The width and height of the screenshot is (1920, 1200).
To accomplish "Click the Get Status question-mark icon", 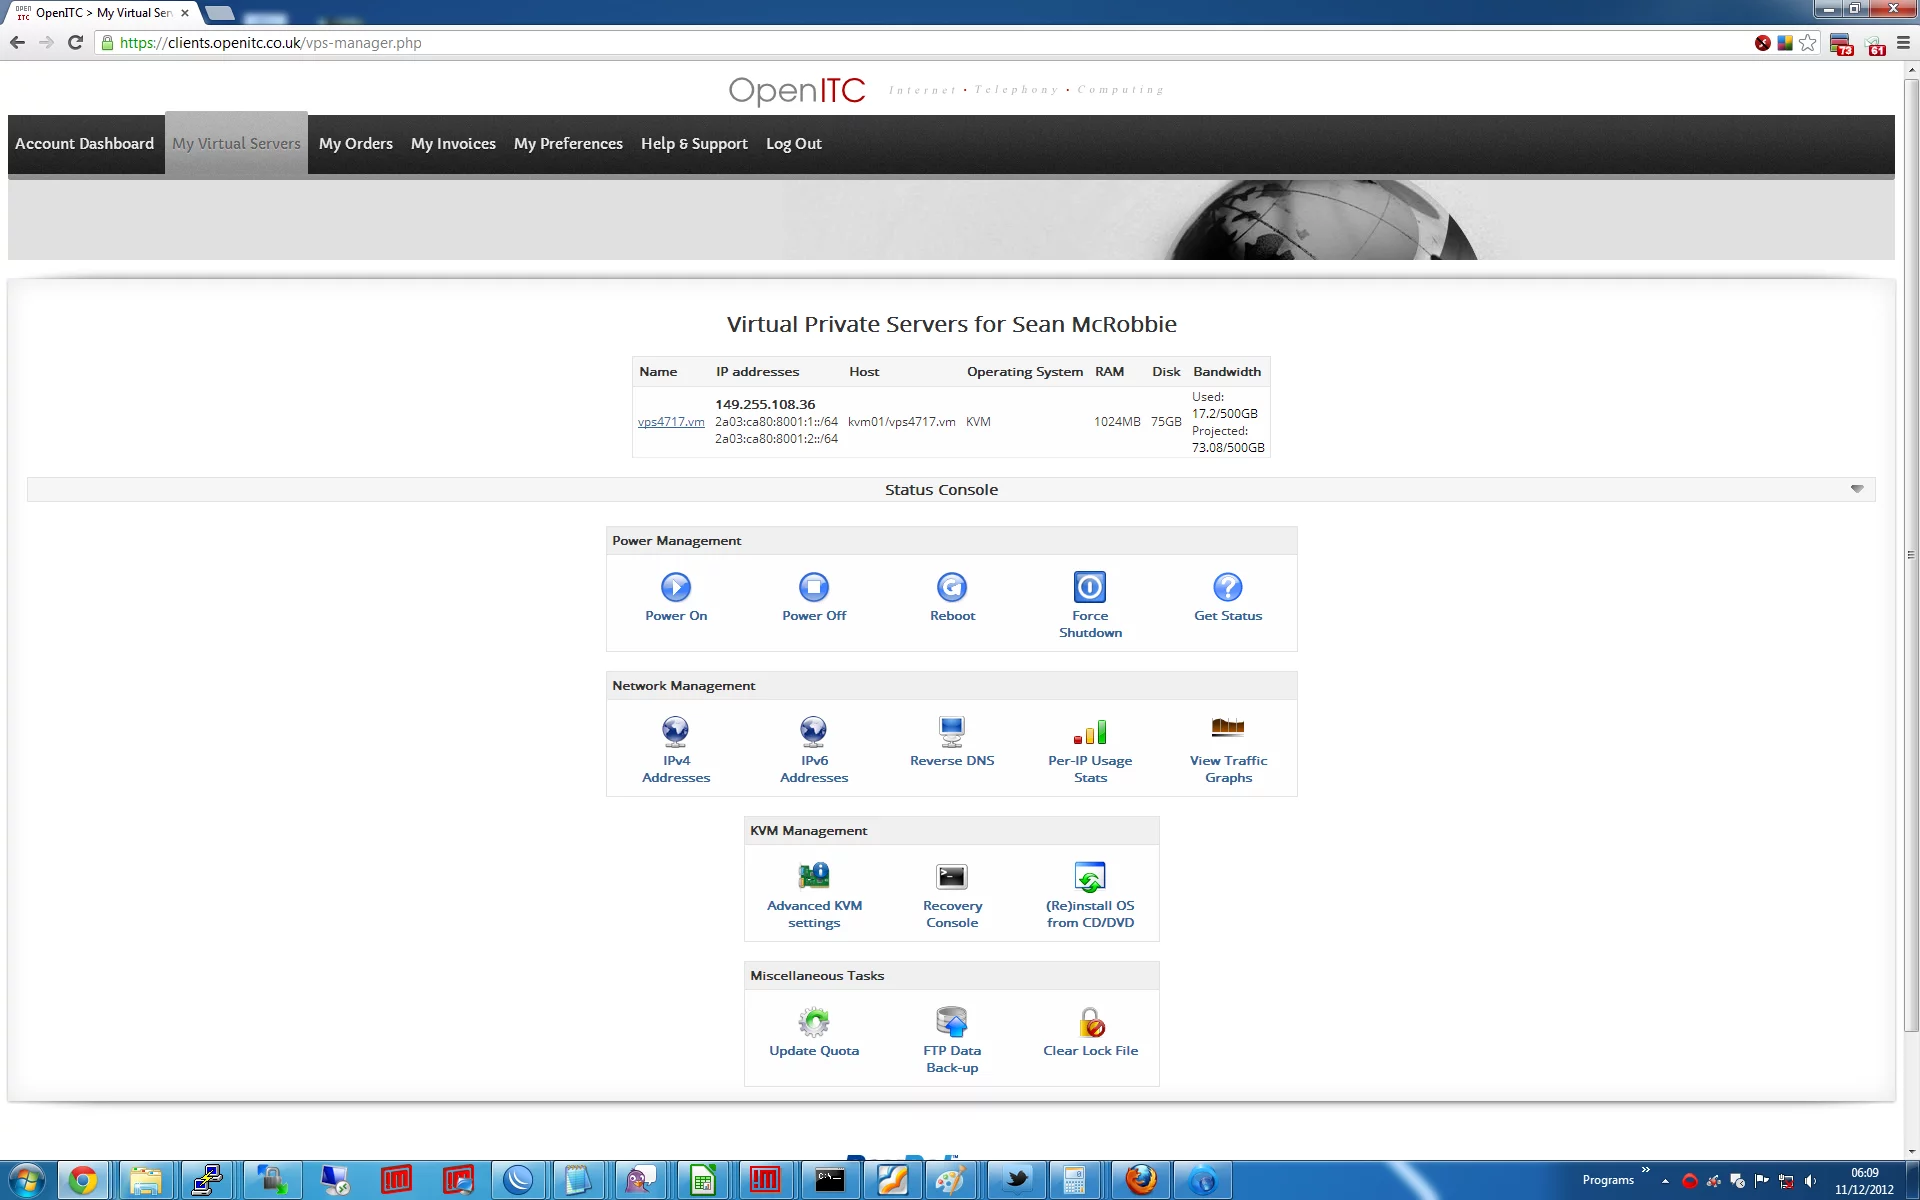I will coord(1228,587).
